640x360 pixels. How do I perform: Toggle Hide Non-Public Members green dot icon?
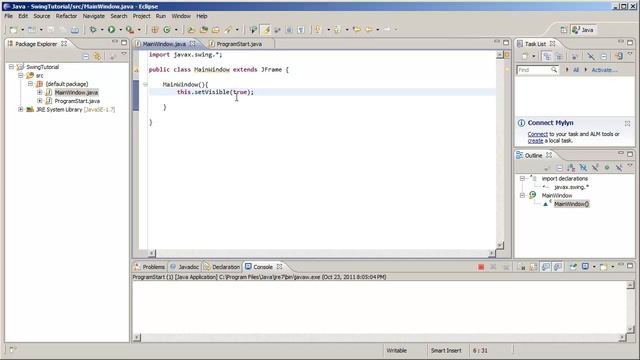click(607, 168)
